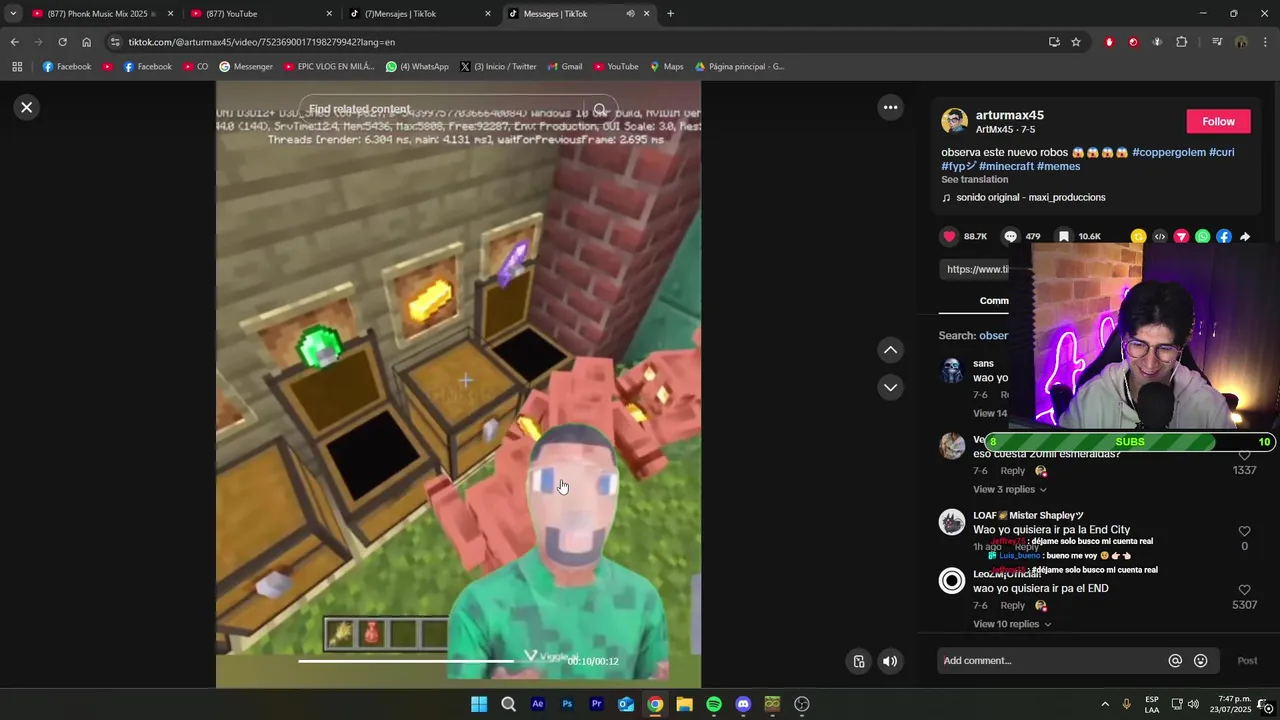Switch to the Phonk Music Mix 2025 tab

coord(100,14)
